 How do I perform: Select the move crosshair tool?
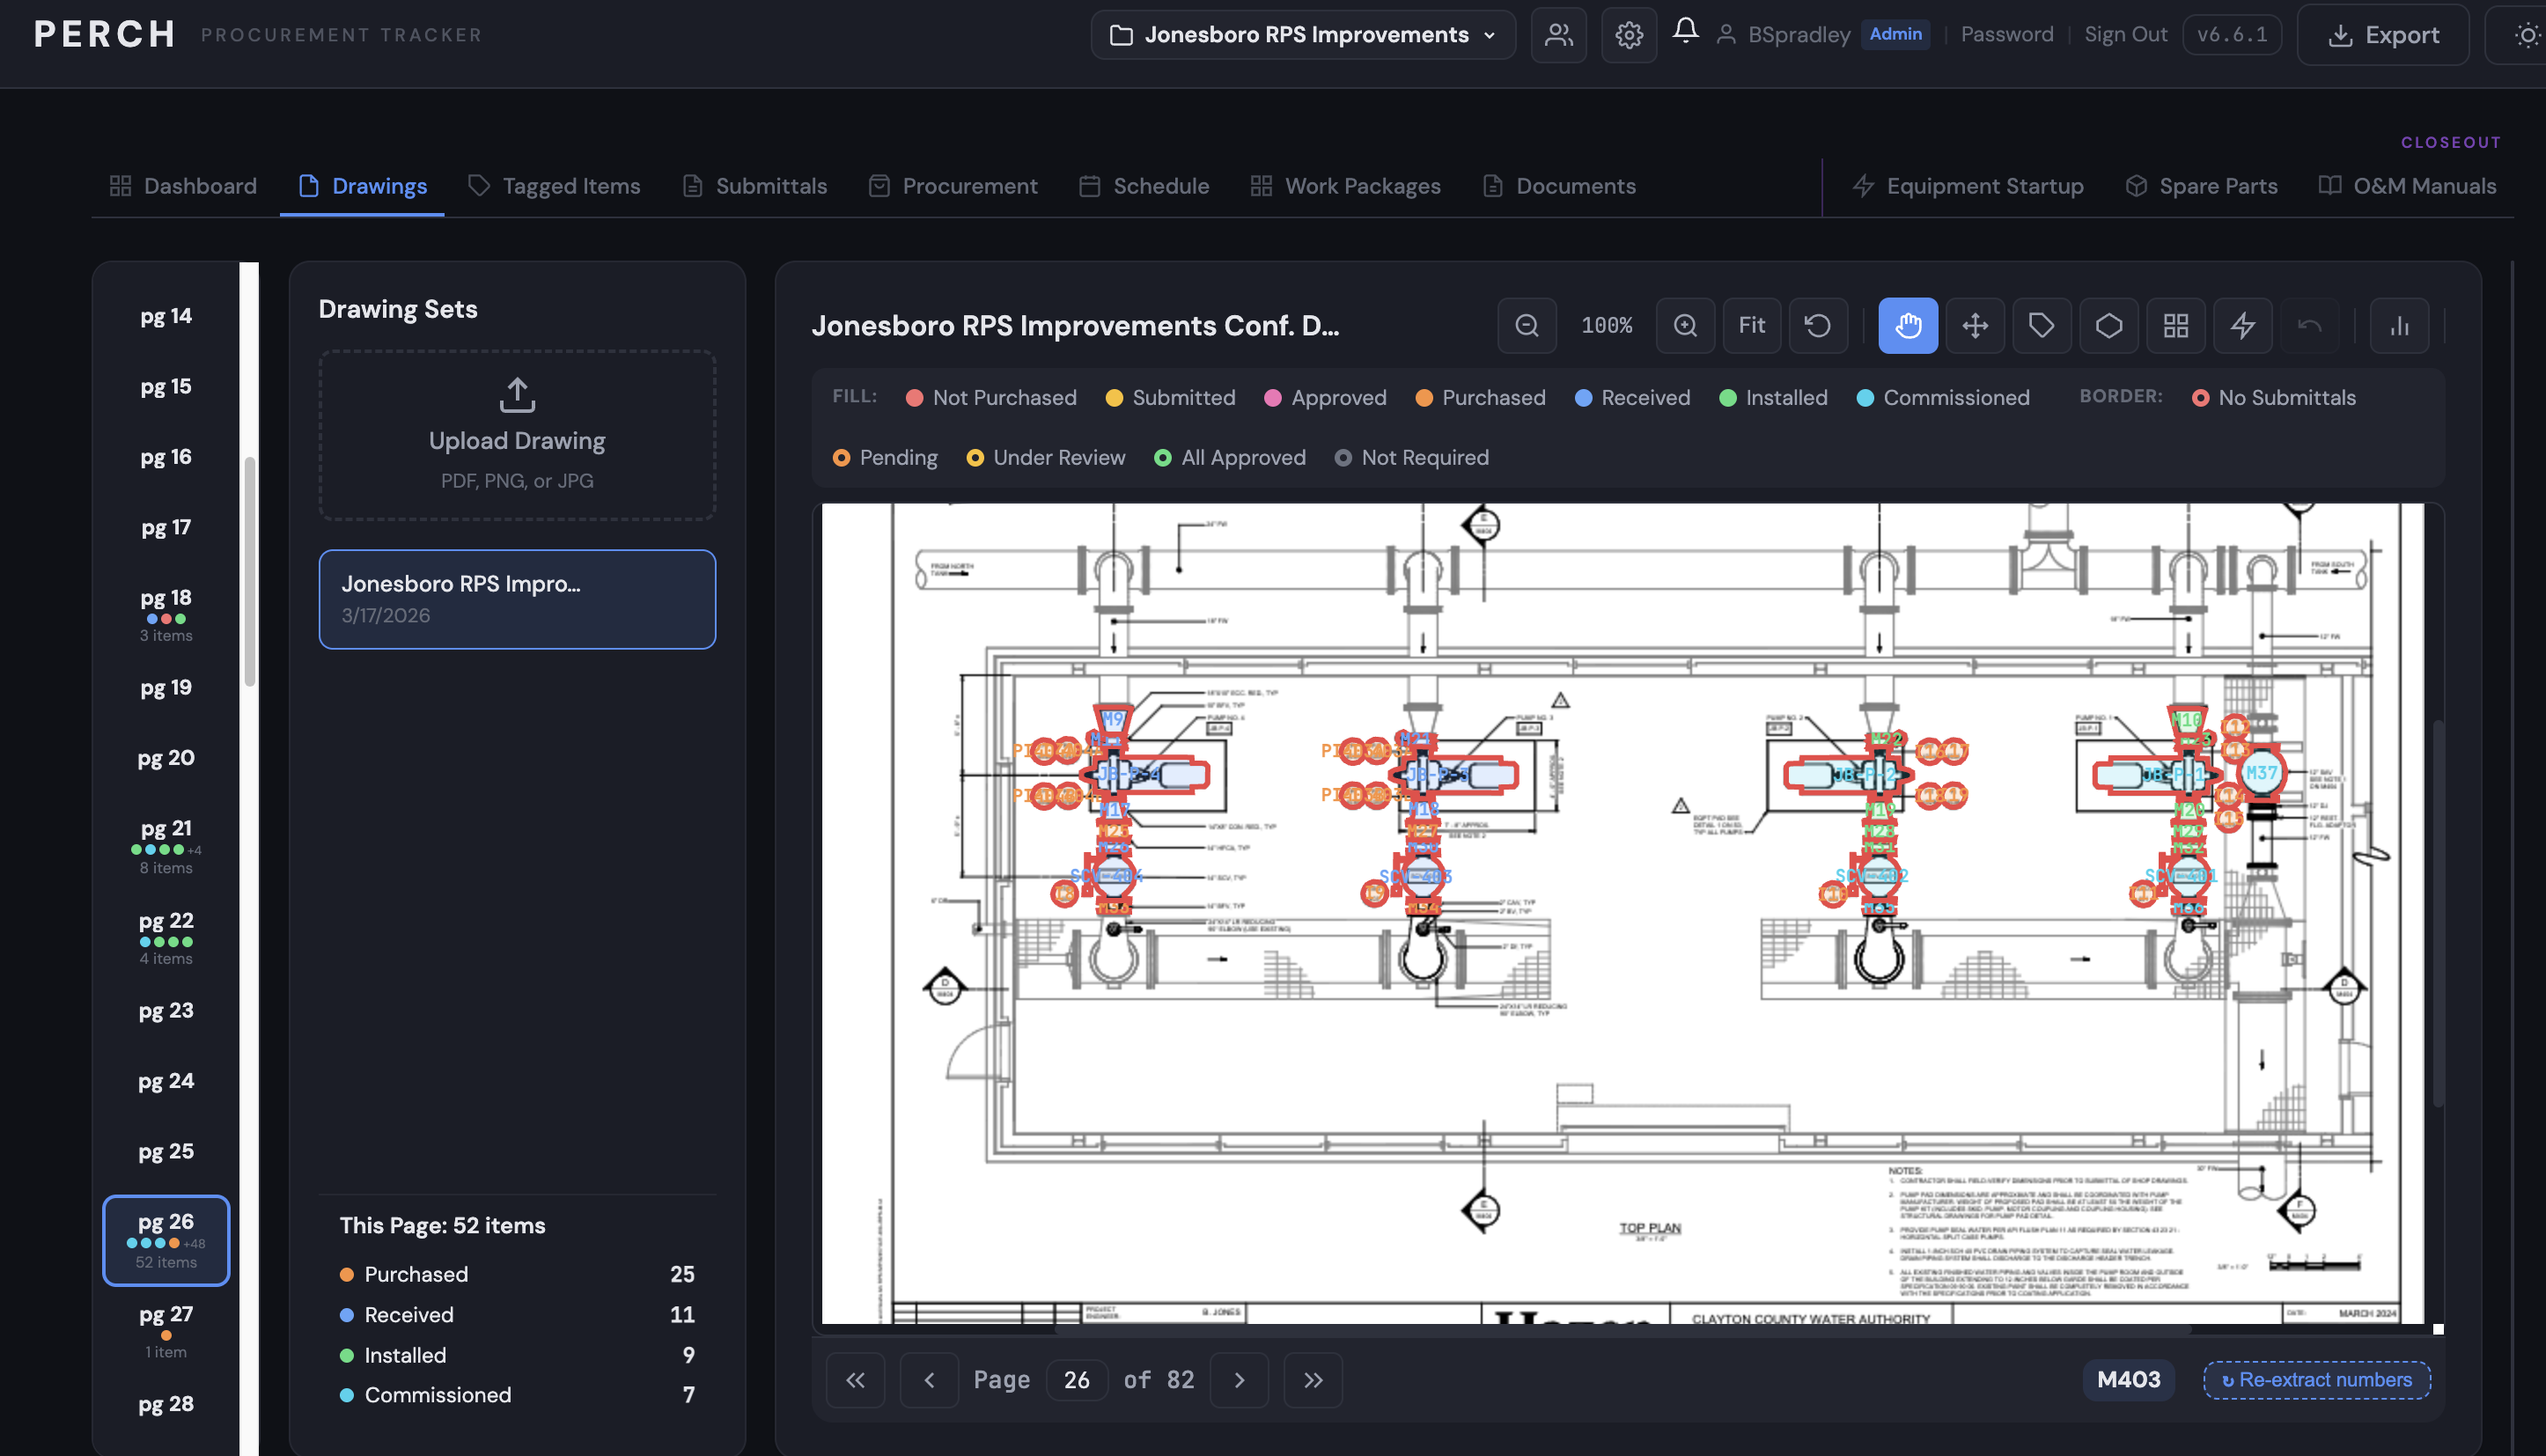coord(1974,325)
